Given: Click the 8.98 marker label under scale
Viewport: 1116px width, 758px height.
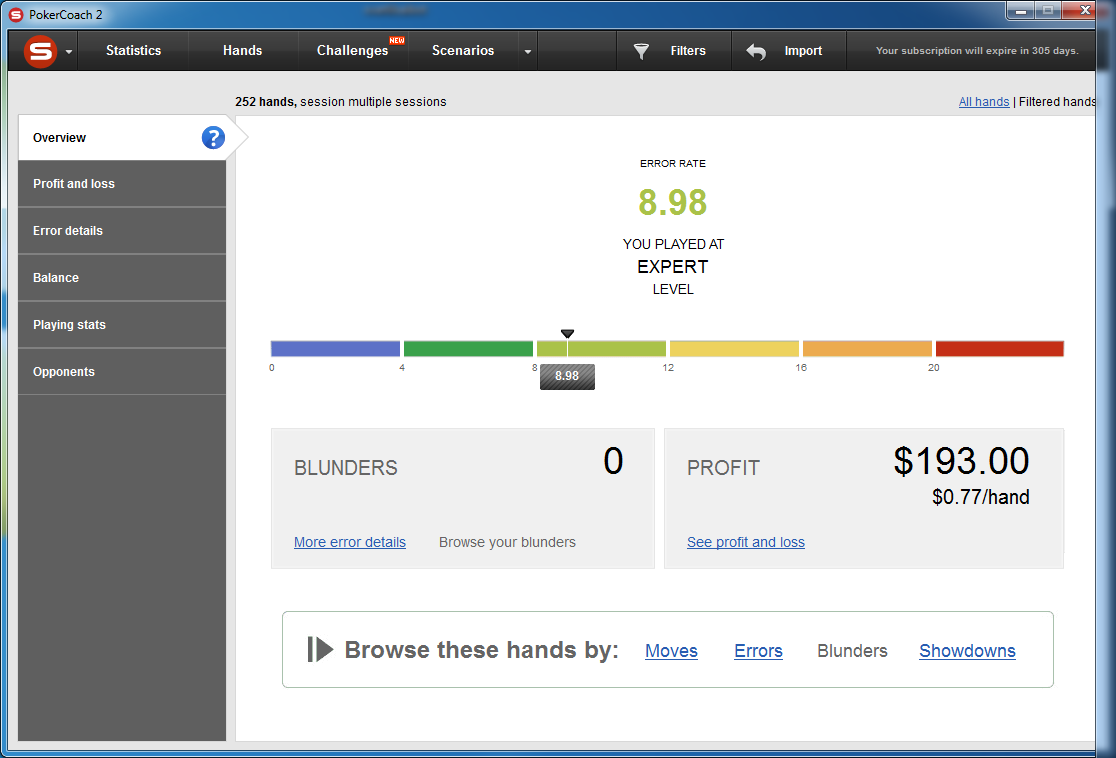Looking at the screenshot, I should pyautogui.click(x=567, y=377).
